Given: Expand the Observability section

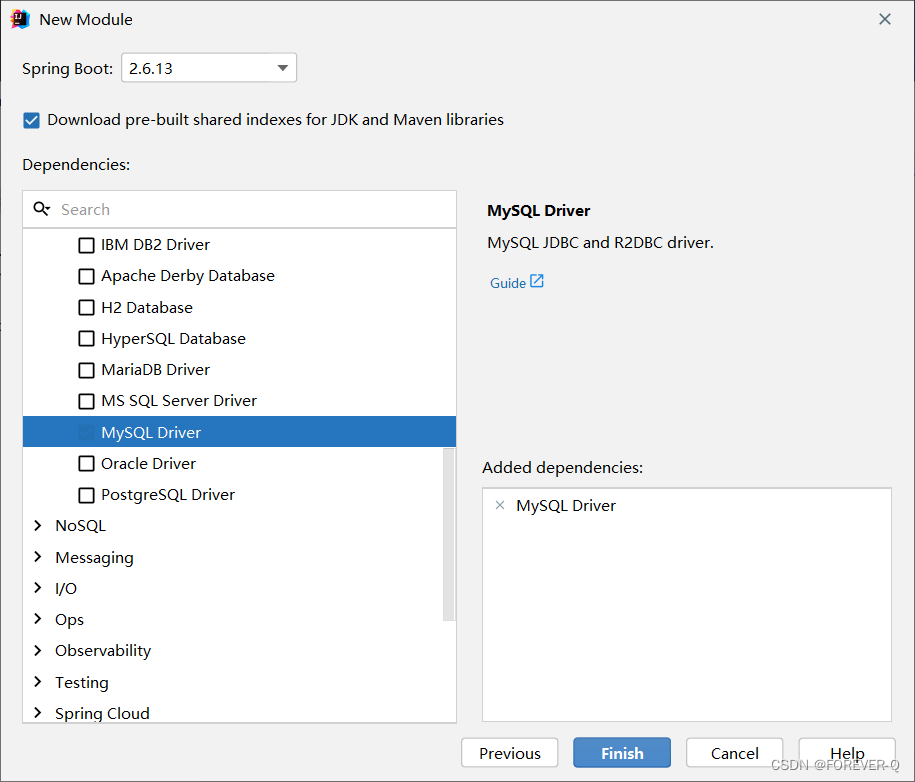Looking at the screenshot, I should click(x=38, y=650).
